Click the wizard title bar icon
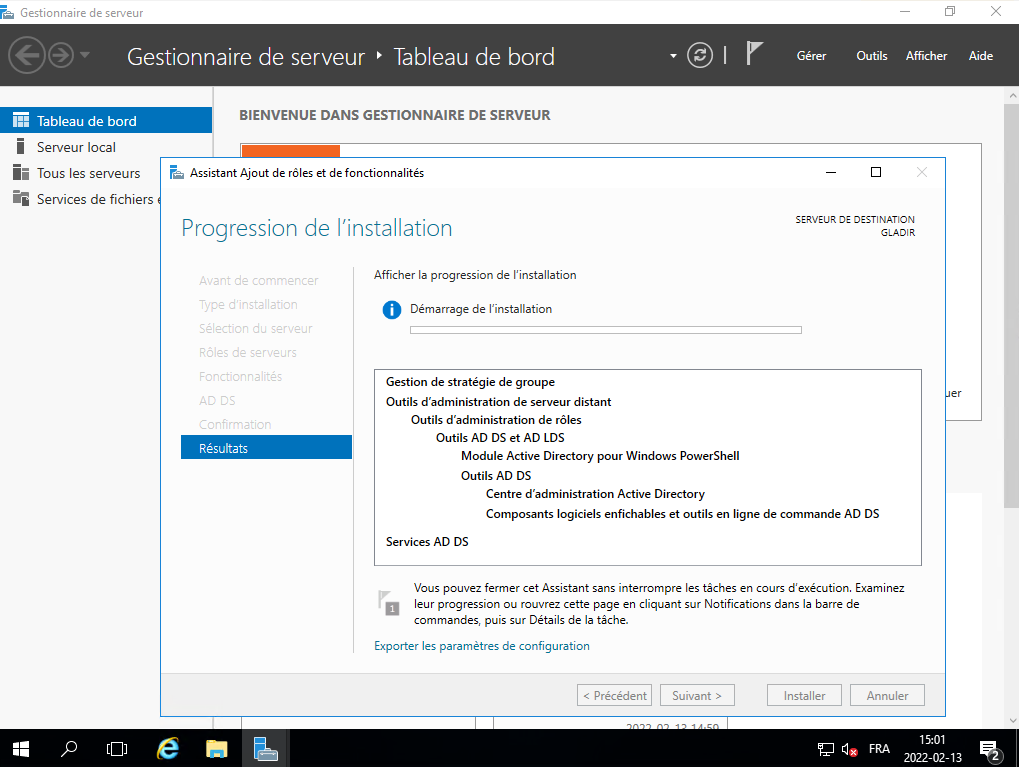The width and height of the screenshot is (1019, 767). (177, 172)
